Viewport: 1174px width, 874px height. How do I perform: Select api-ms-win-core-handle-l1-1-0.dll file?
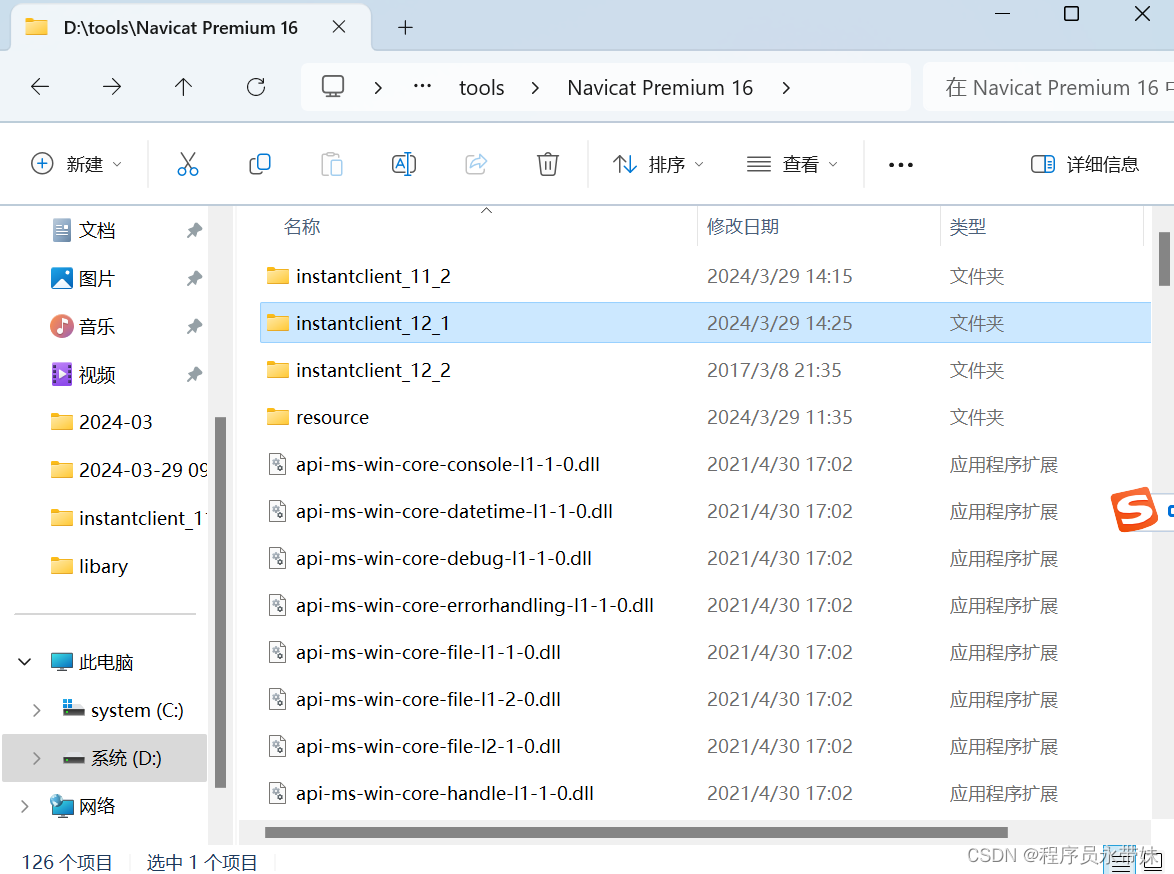coord(705,793)
